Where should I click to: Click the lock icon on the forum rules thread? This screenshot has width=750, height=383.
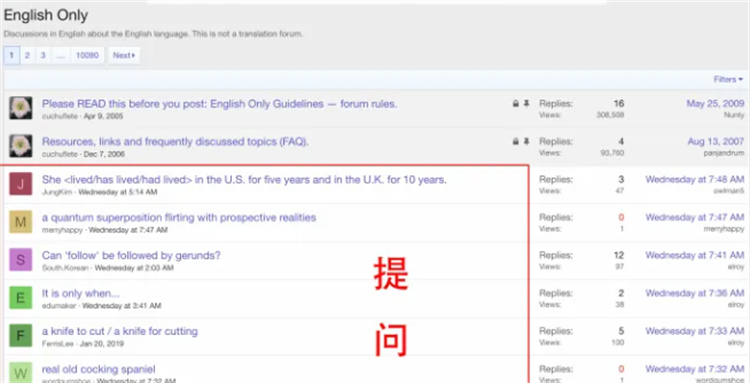click(516, 104)
